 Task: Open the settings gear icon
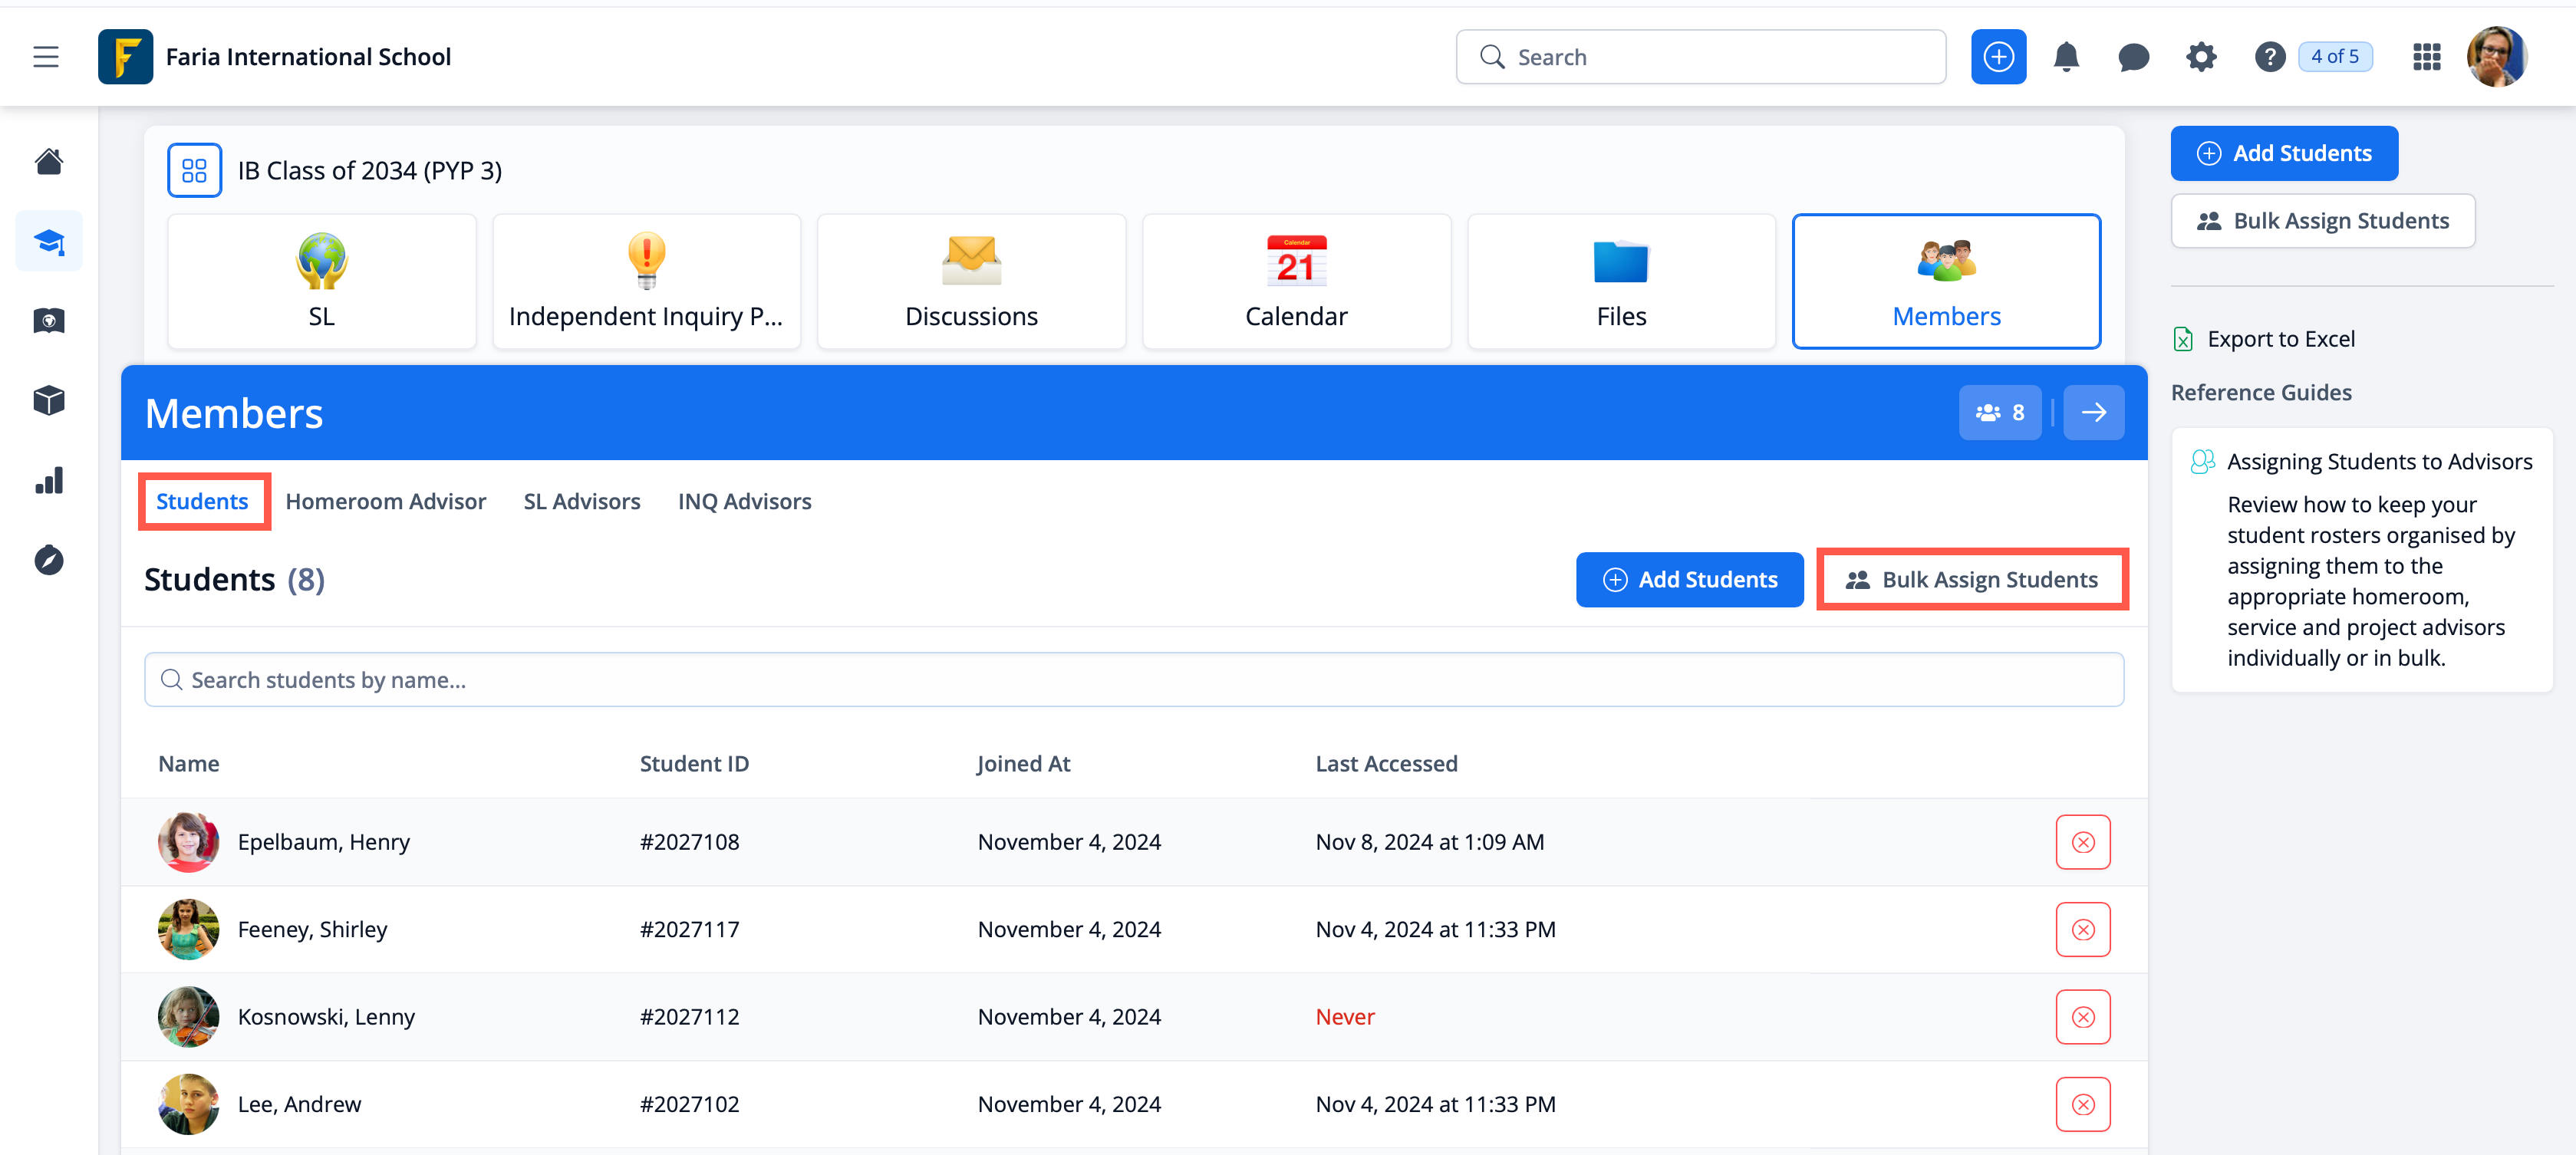pyautogui.click(x=2201, y=57)
